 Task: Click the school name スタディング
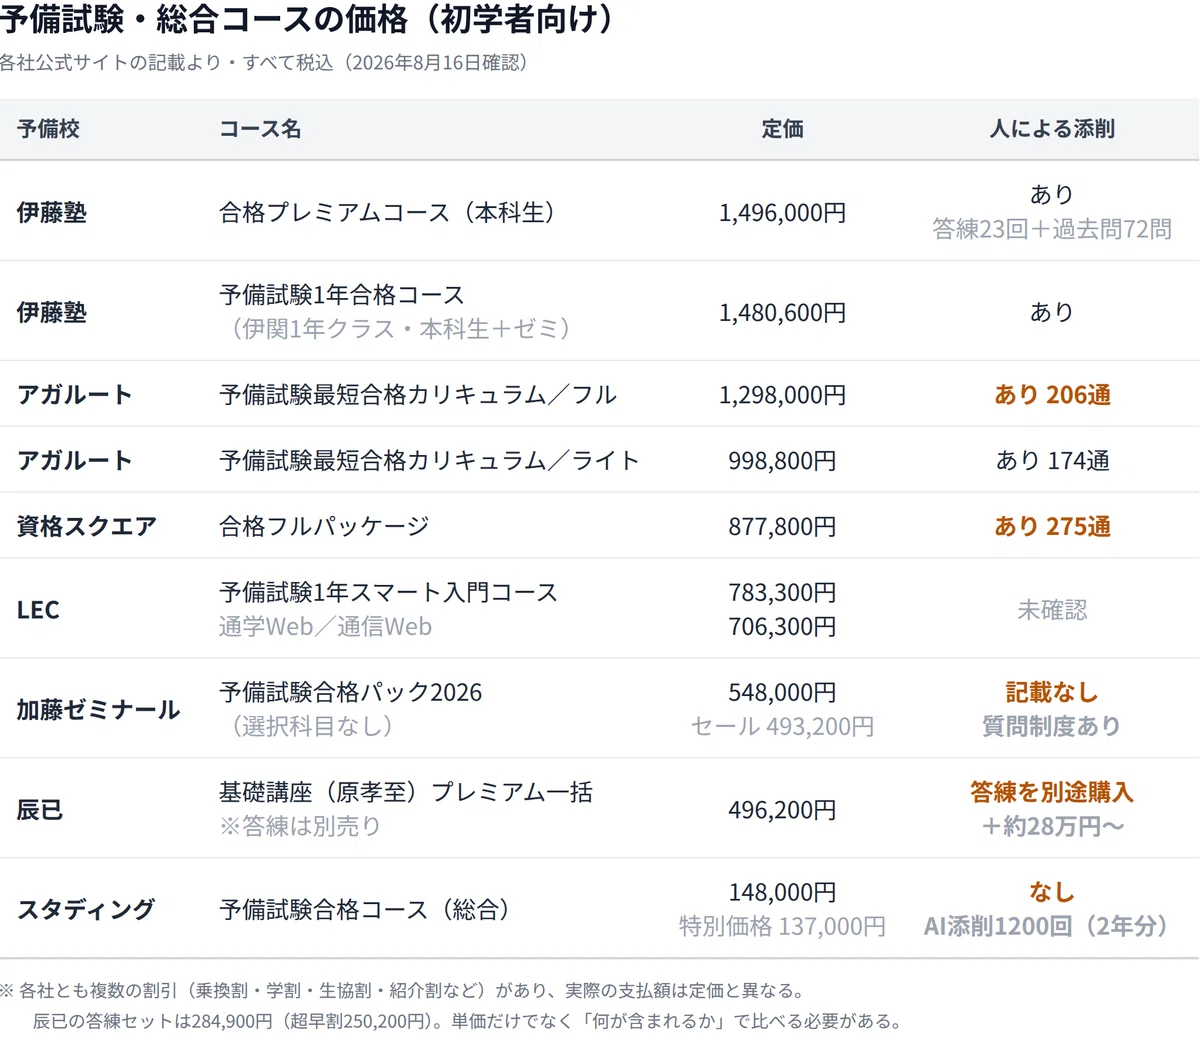(x=86, y=910)
